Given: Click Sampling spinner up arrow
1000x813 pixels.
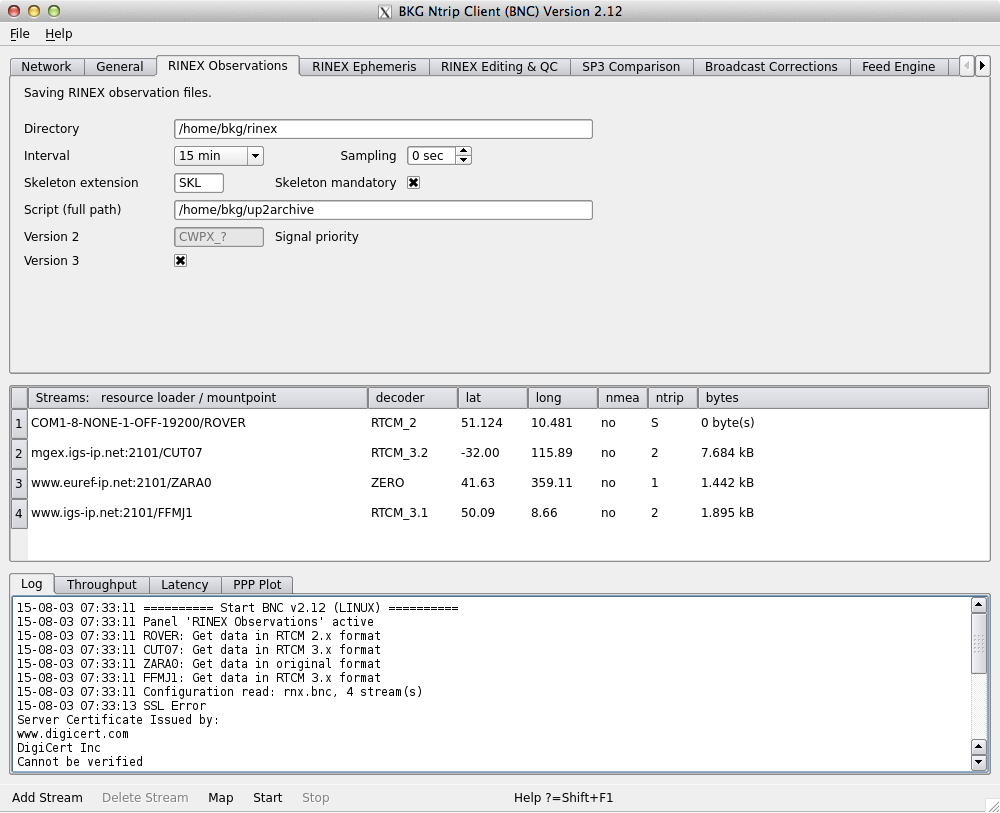Looking at the screenshot, I should (464, 152).
